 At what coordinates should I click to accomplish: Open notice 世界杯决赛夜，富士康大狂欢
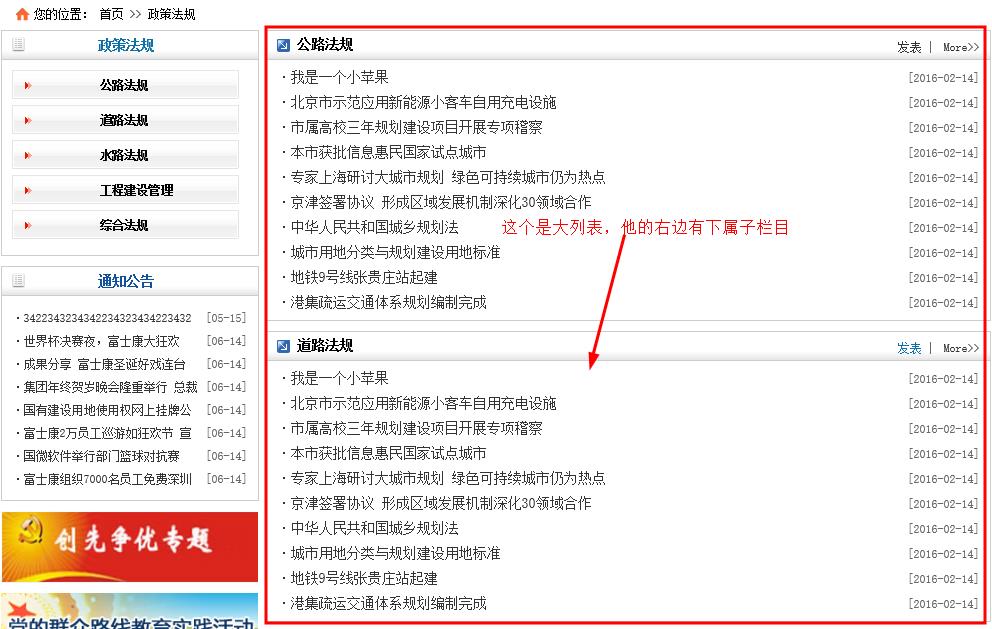click(101, 341)
